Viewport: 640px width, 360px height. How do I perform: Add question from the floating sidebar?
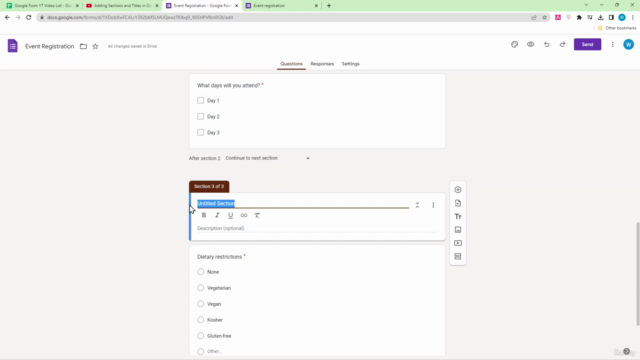click(x=458, y=190)
